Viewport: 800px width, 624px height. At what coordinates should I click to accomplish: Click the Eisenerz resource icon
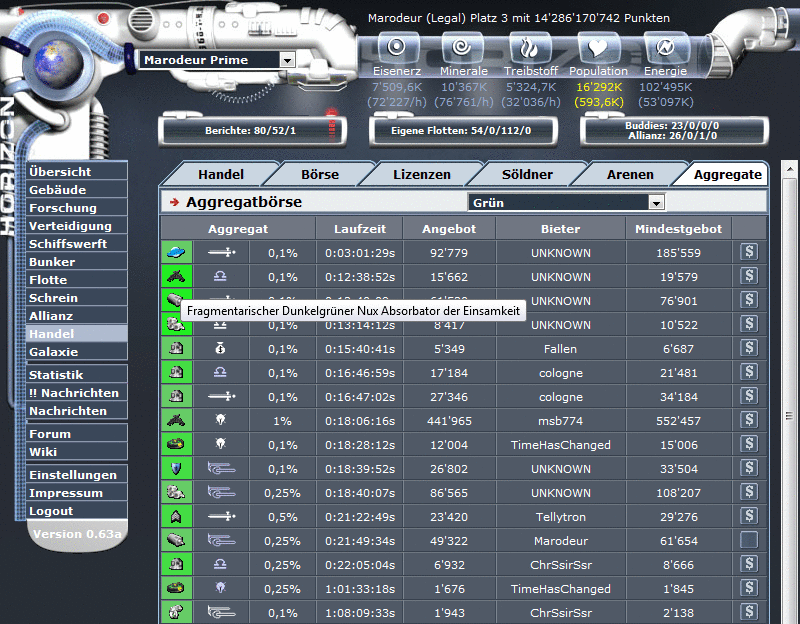[x=397, y=48]
